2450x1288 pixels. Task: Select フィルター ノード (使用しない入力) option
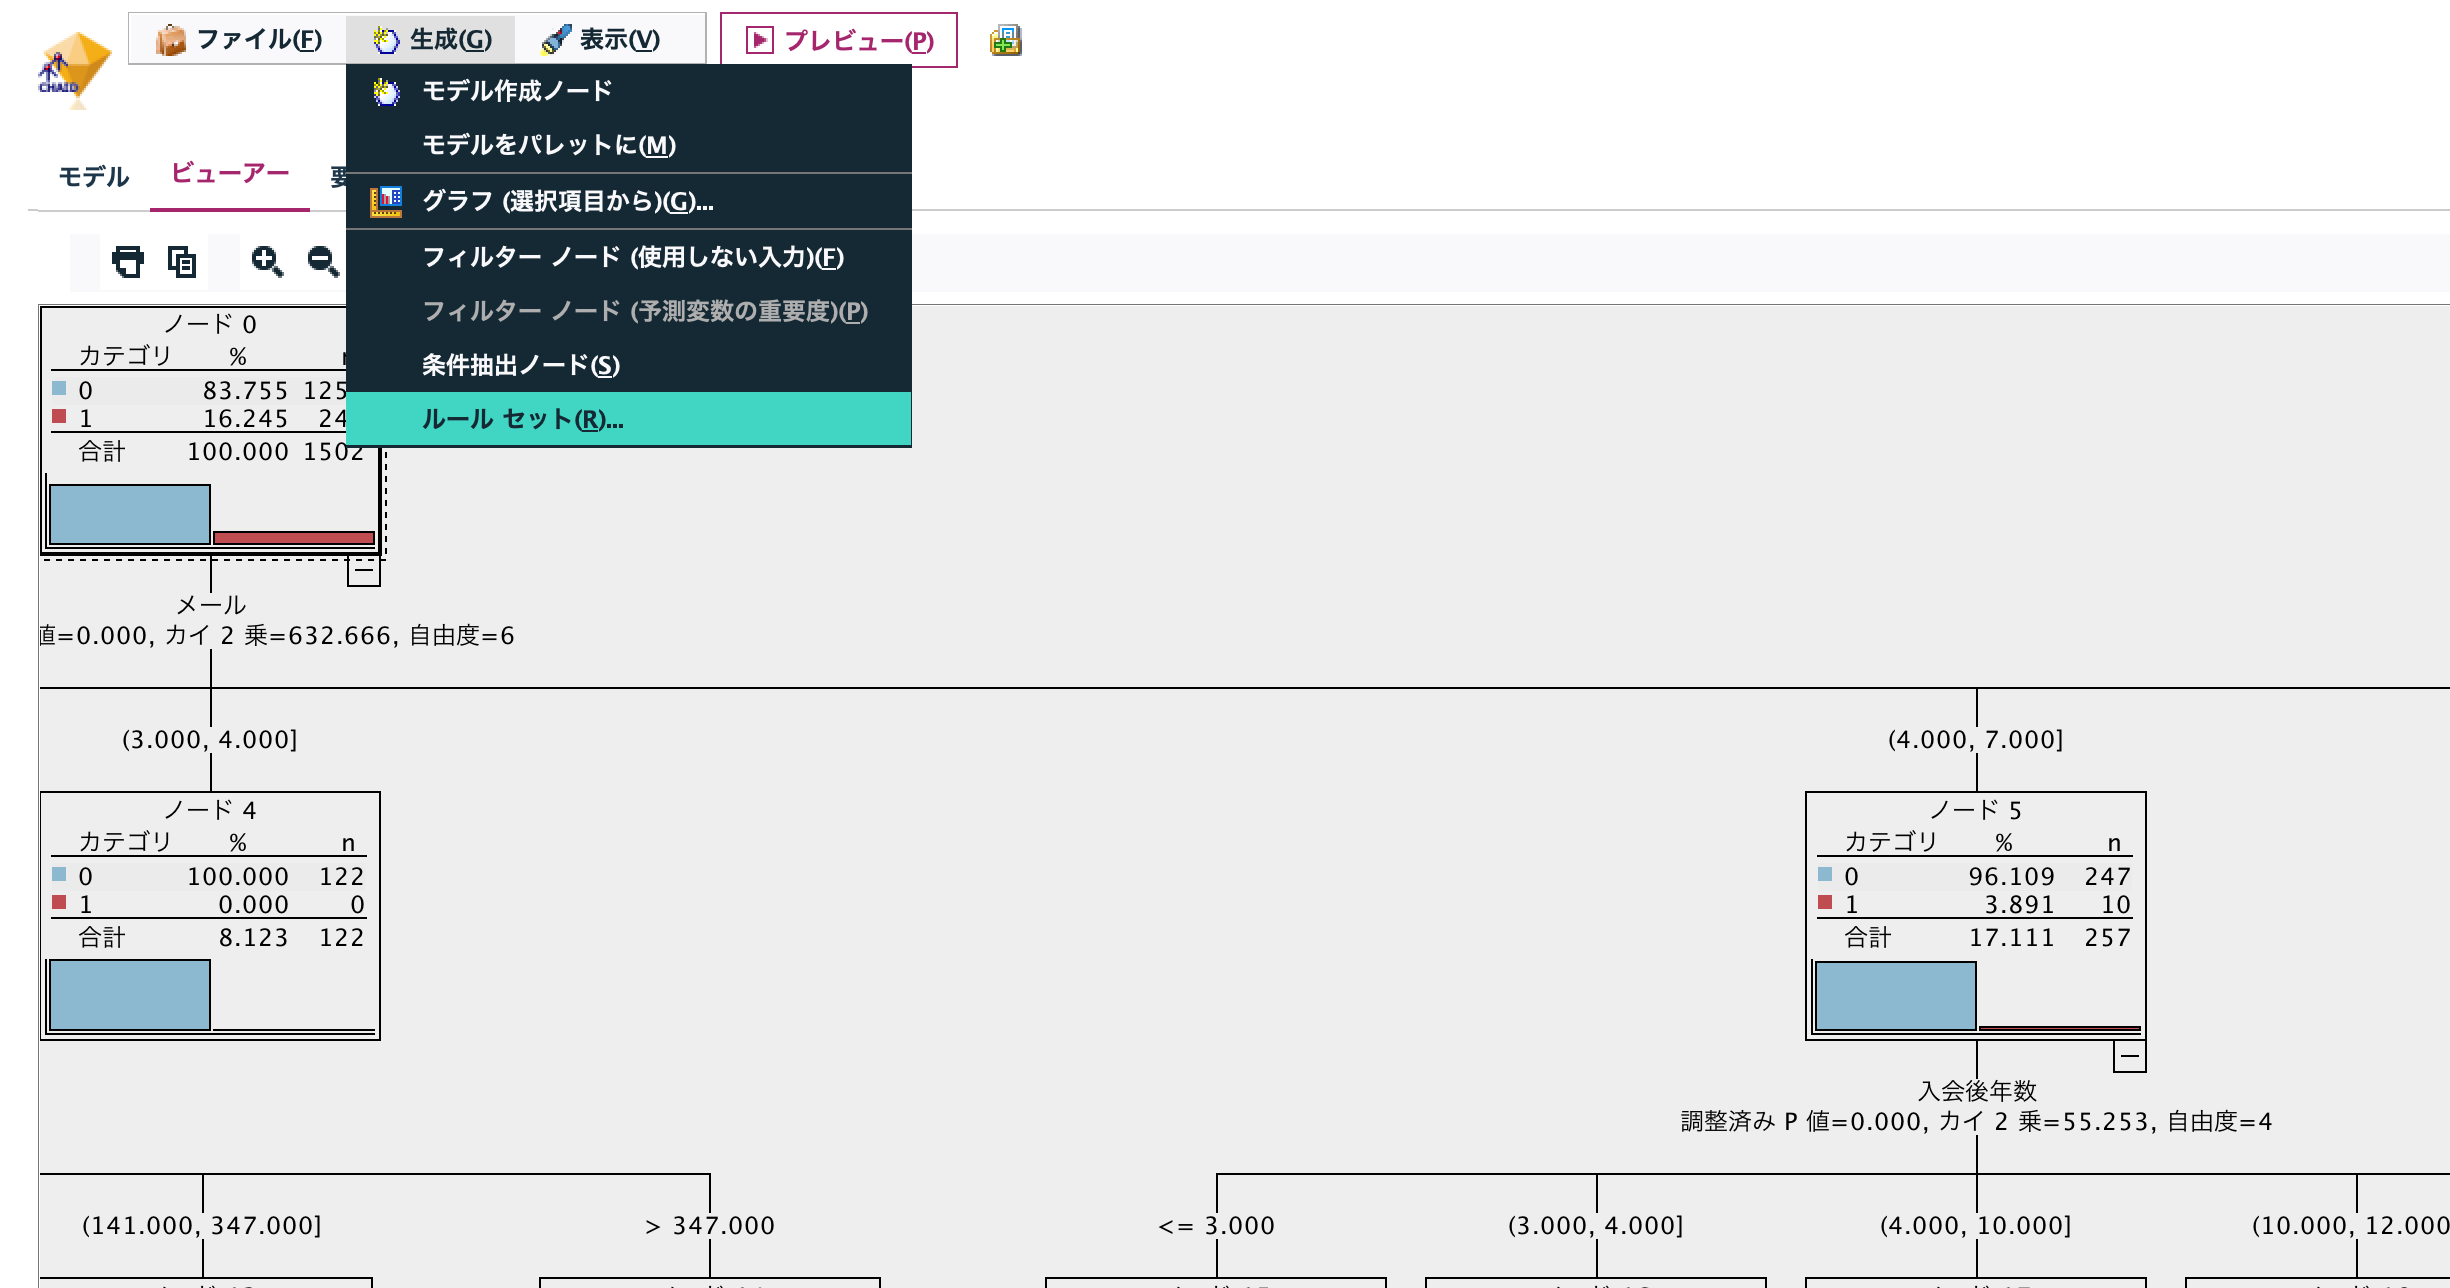click(x=632, y=257)
